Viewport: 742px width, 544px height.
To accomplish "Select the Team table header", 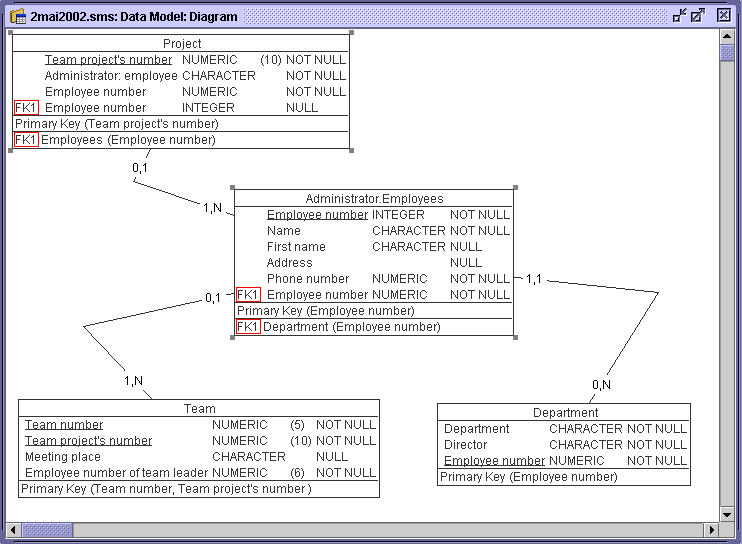I will (x=199, y=408).
